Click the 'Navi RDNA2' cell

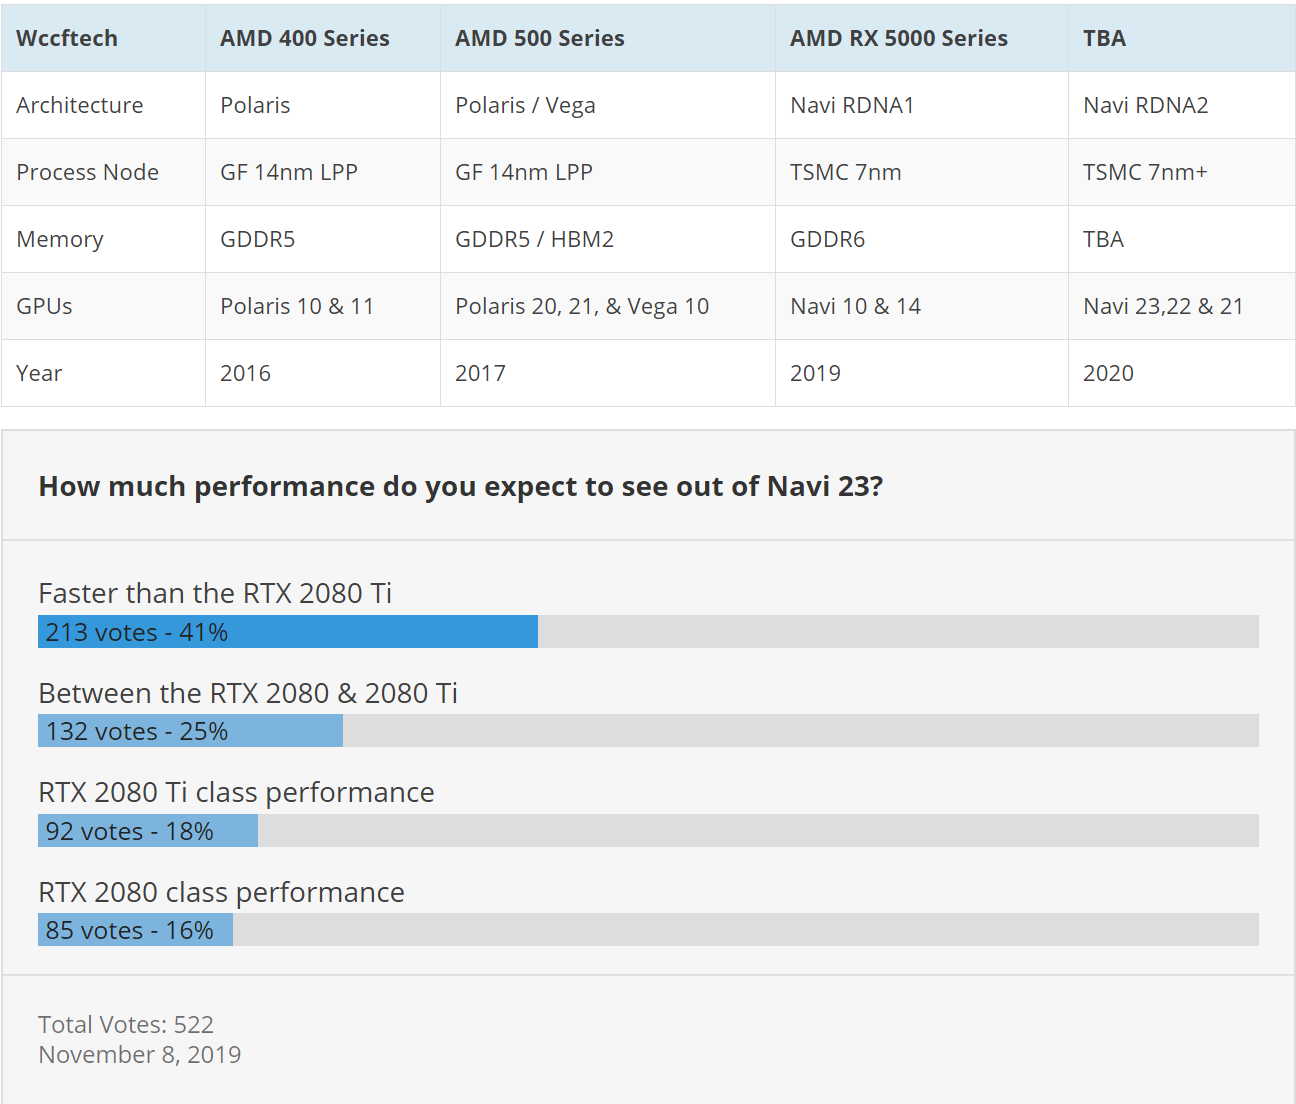[1182, 105]
